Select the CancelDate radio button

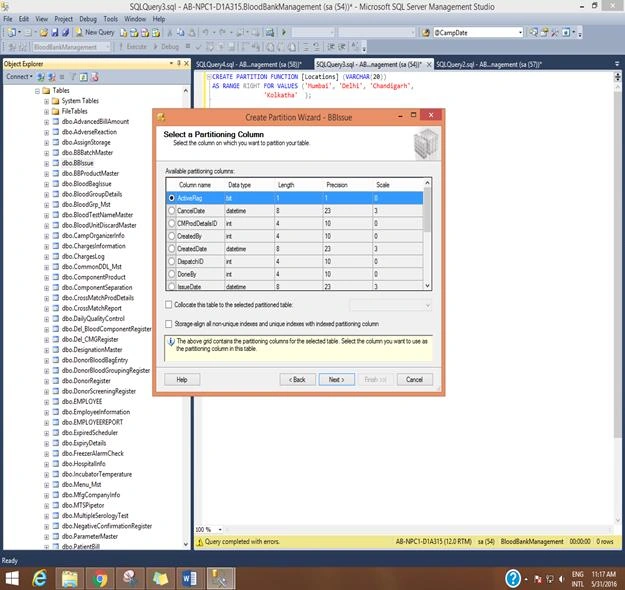[x=171, y=210]
